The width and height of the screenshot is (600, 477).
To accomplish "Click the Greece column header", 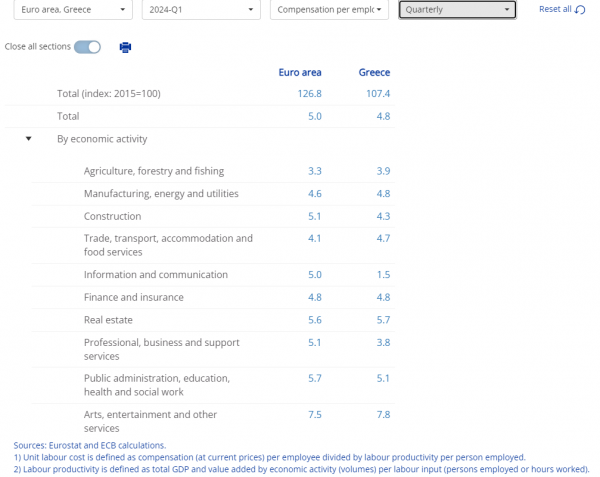I will [x=374, y=72].
